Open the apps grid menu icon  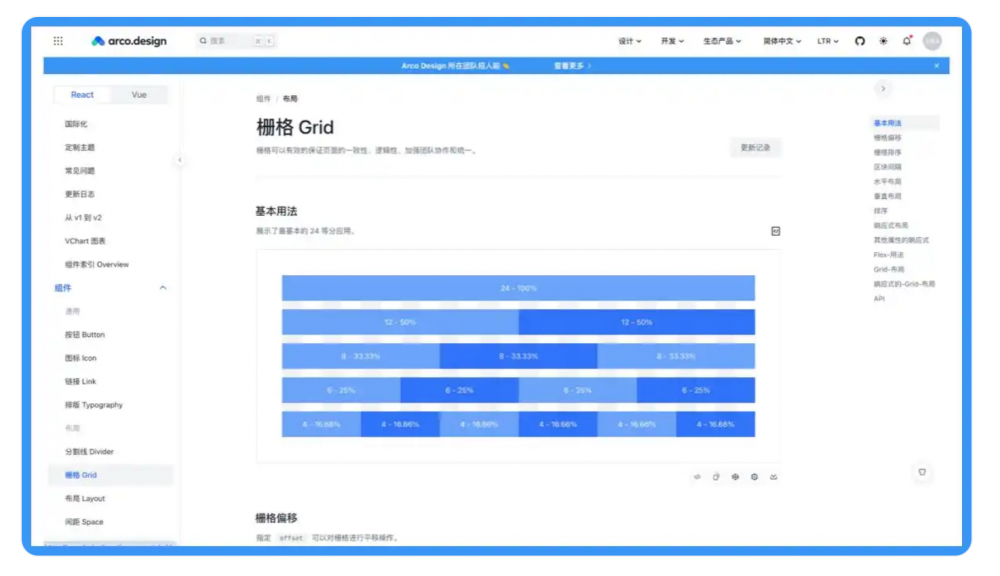coord(58,41)
